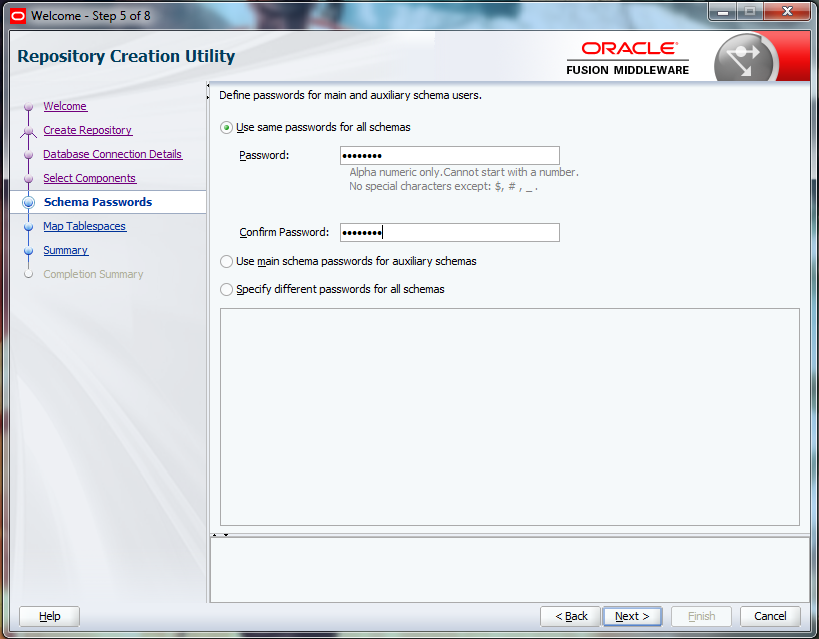
Task: Jump to Summary step
Action: point(66,250)
